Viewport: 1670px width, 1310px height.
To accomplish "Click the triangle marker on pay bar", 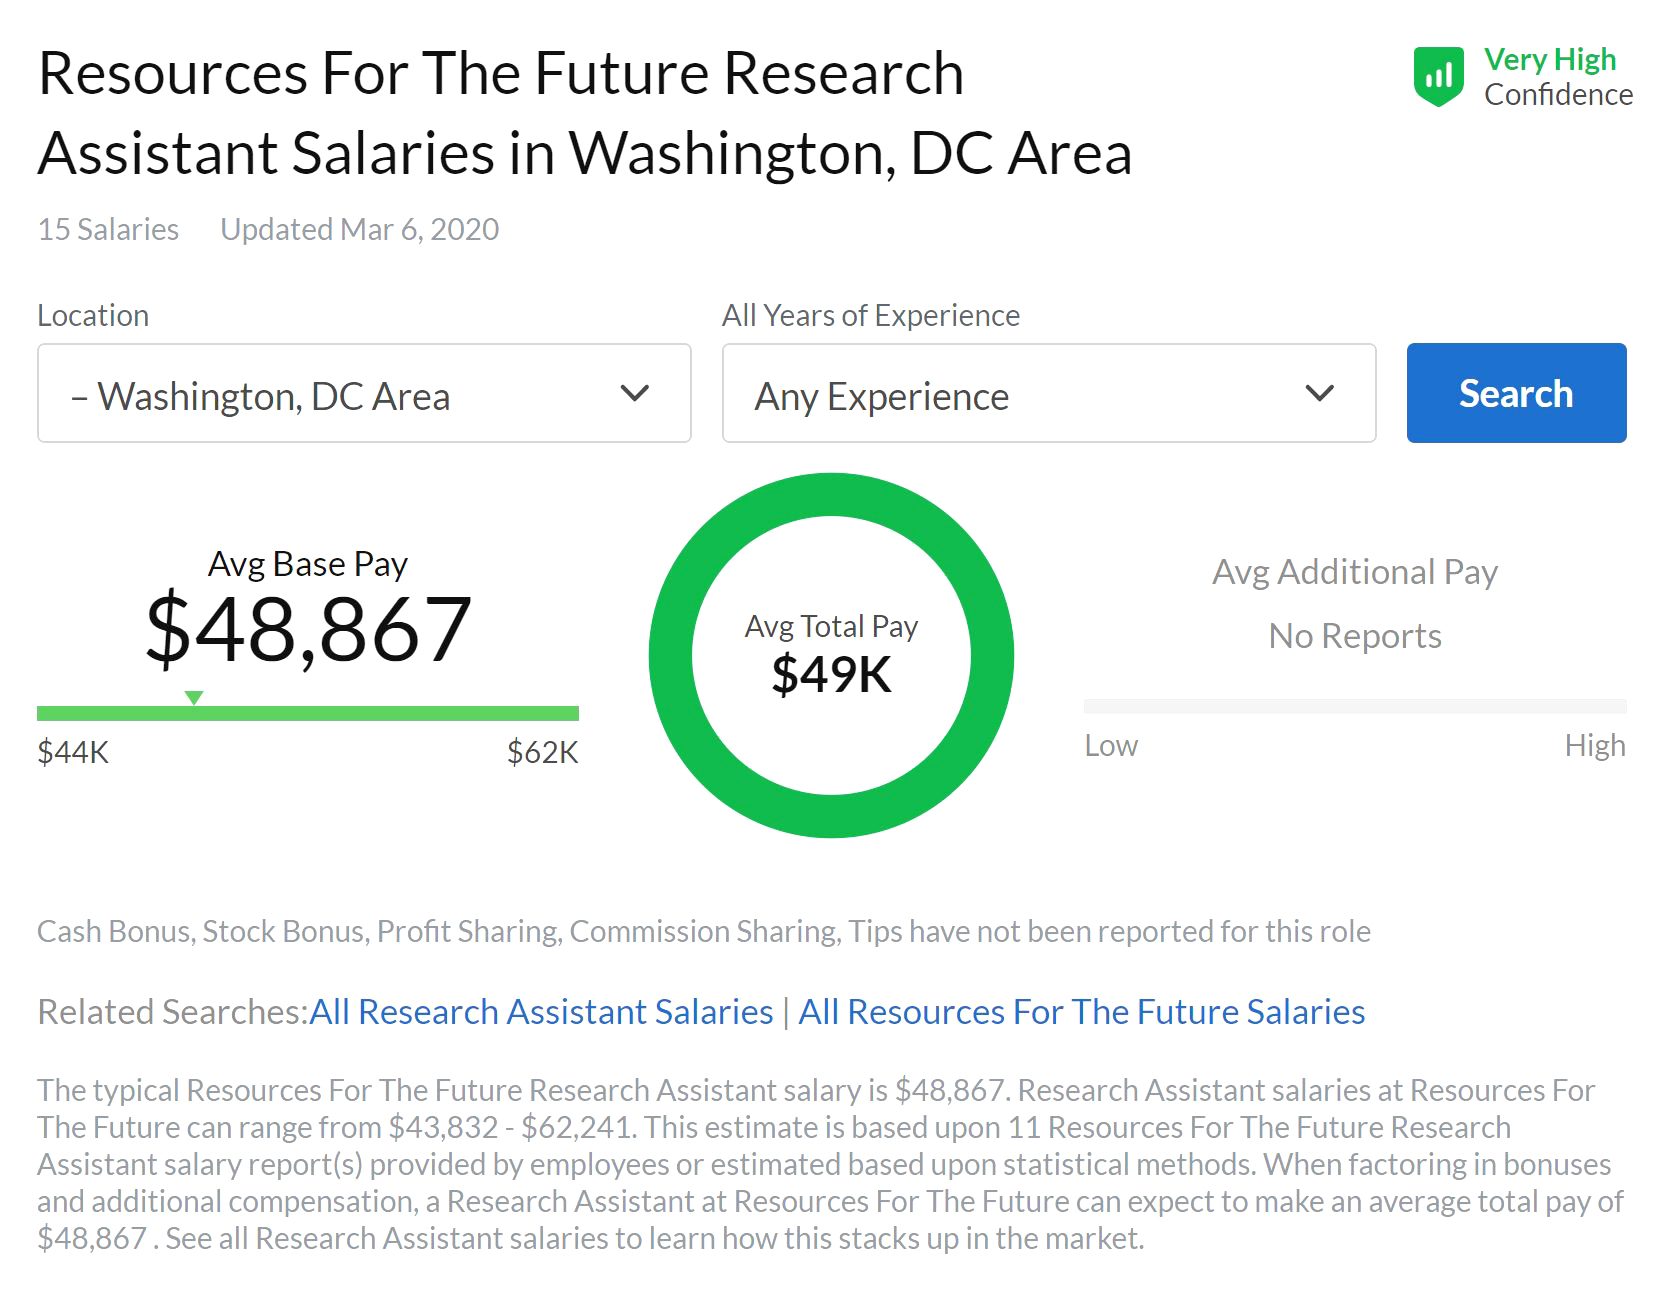I will 194,697.
